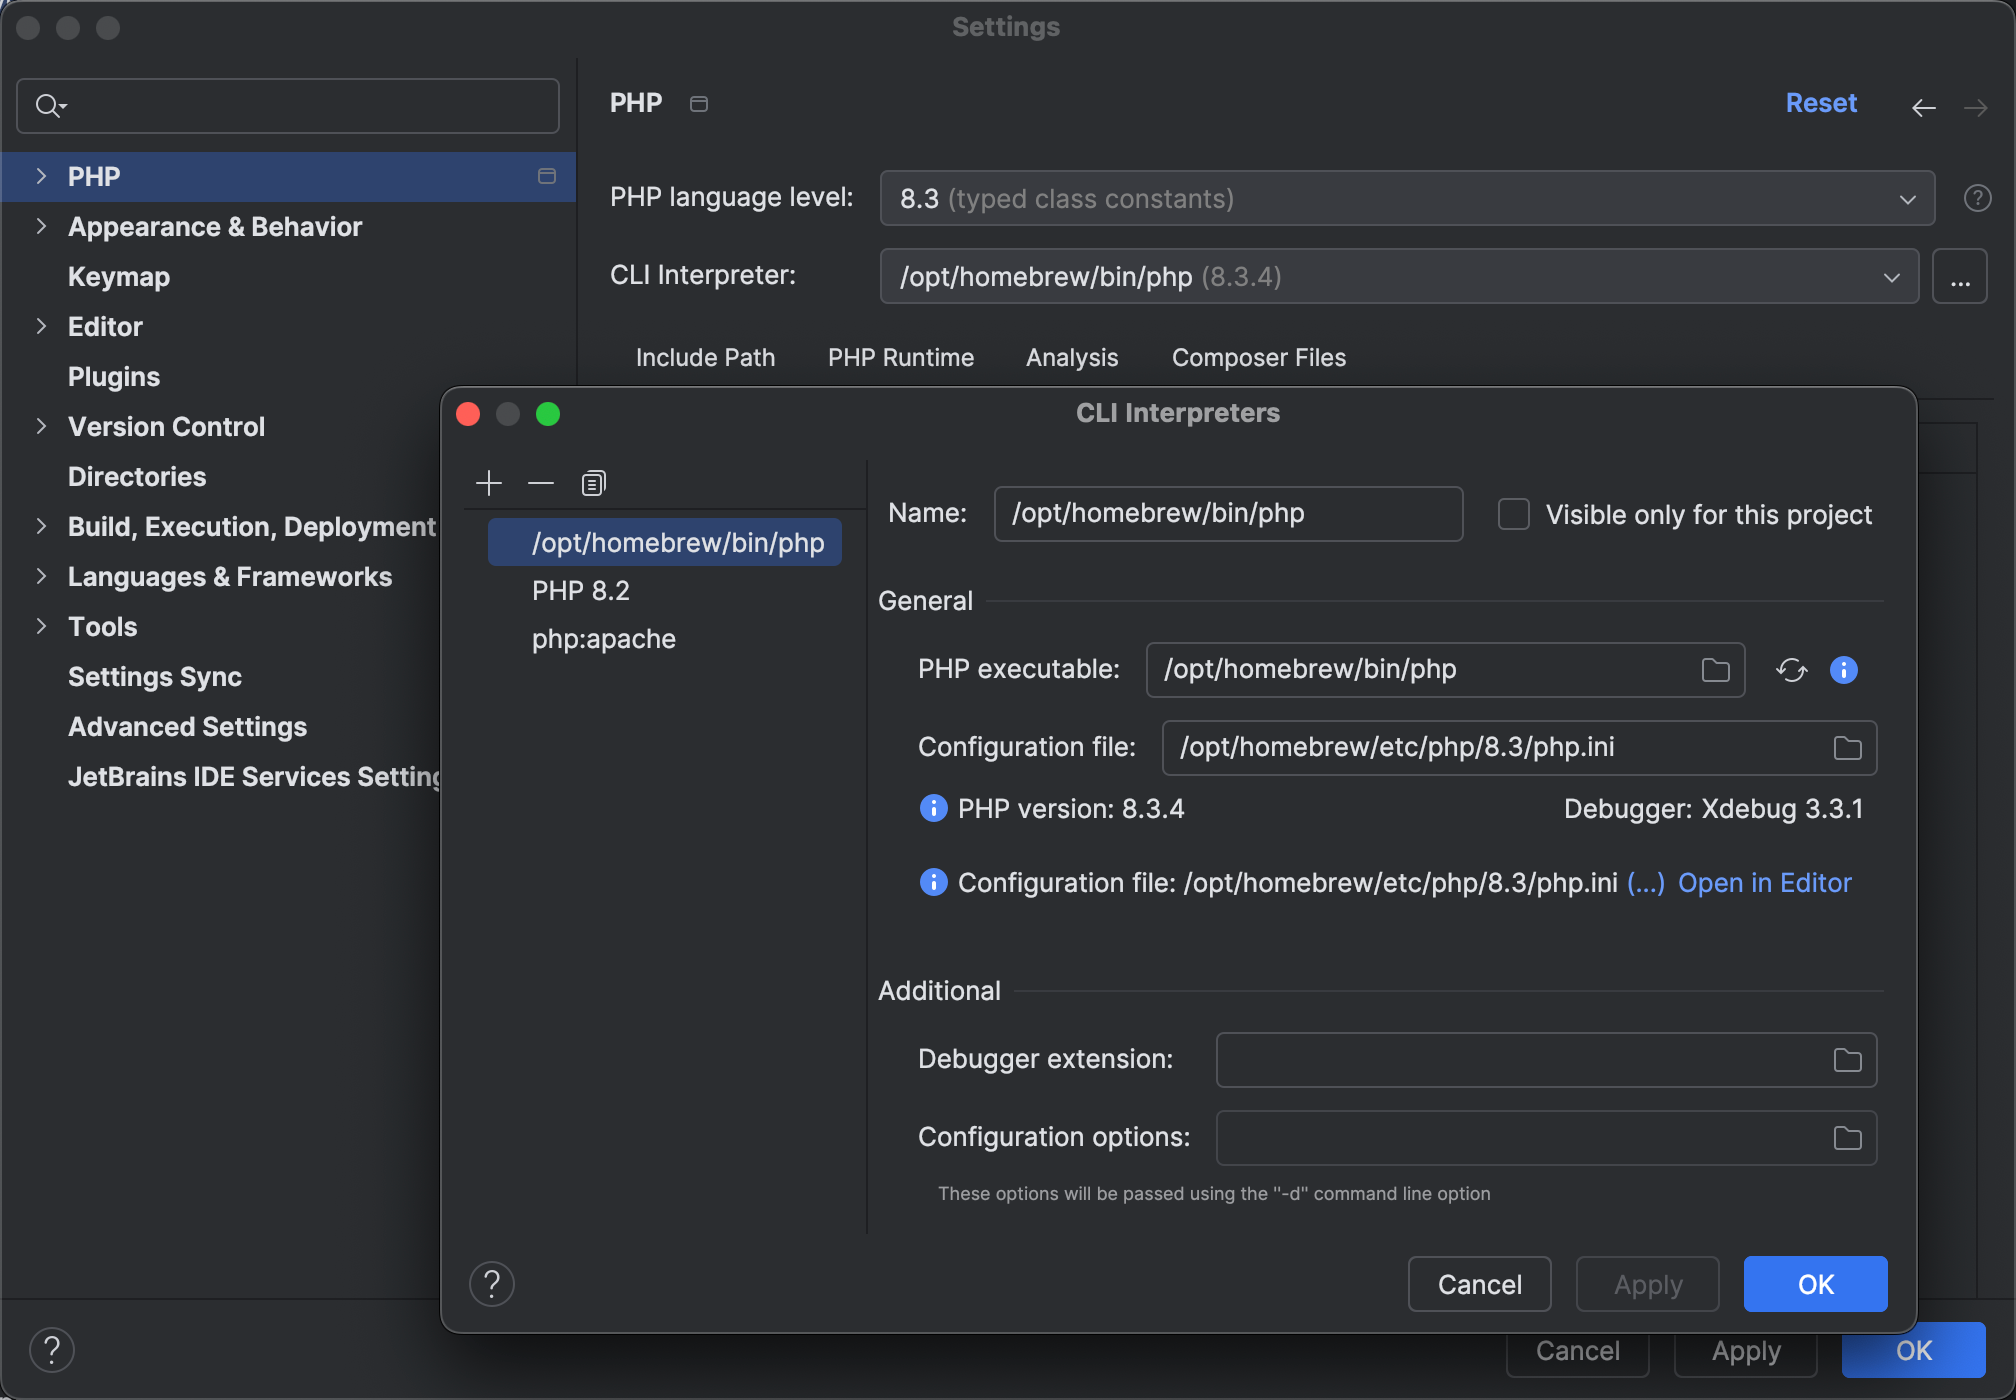Refresh PHP info with the reload icon
2016x1400 pixels.
click(x=1791, y=670)
